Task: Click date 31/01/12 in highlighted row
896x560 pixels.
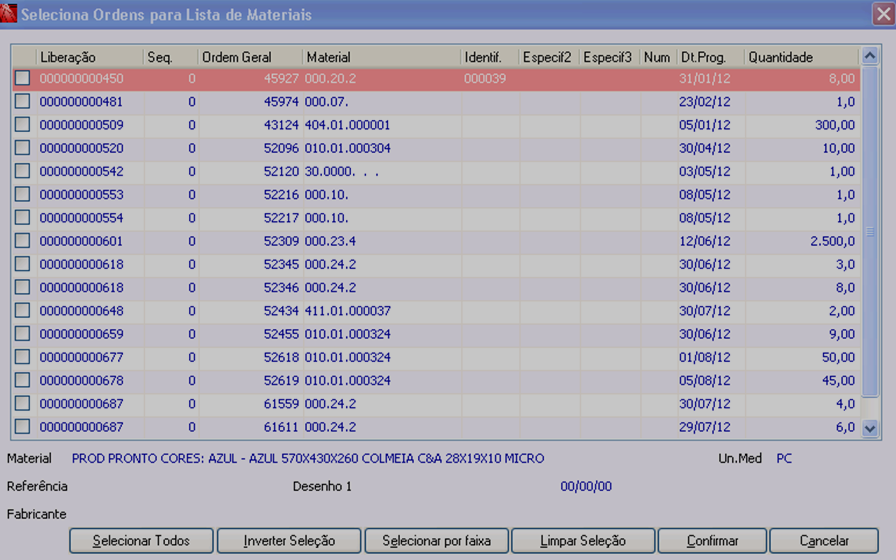Action: 705,78
